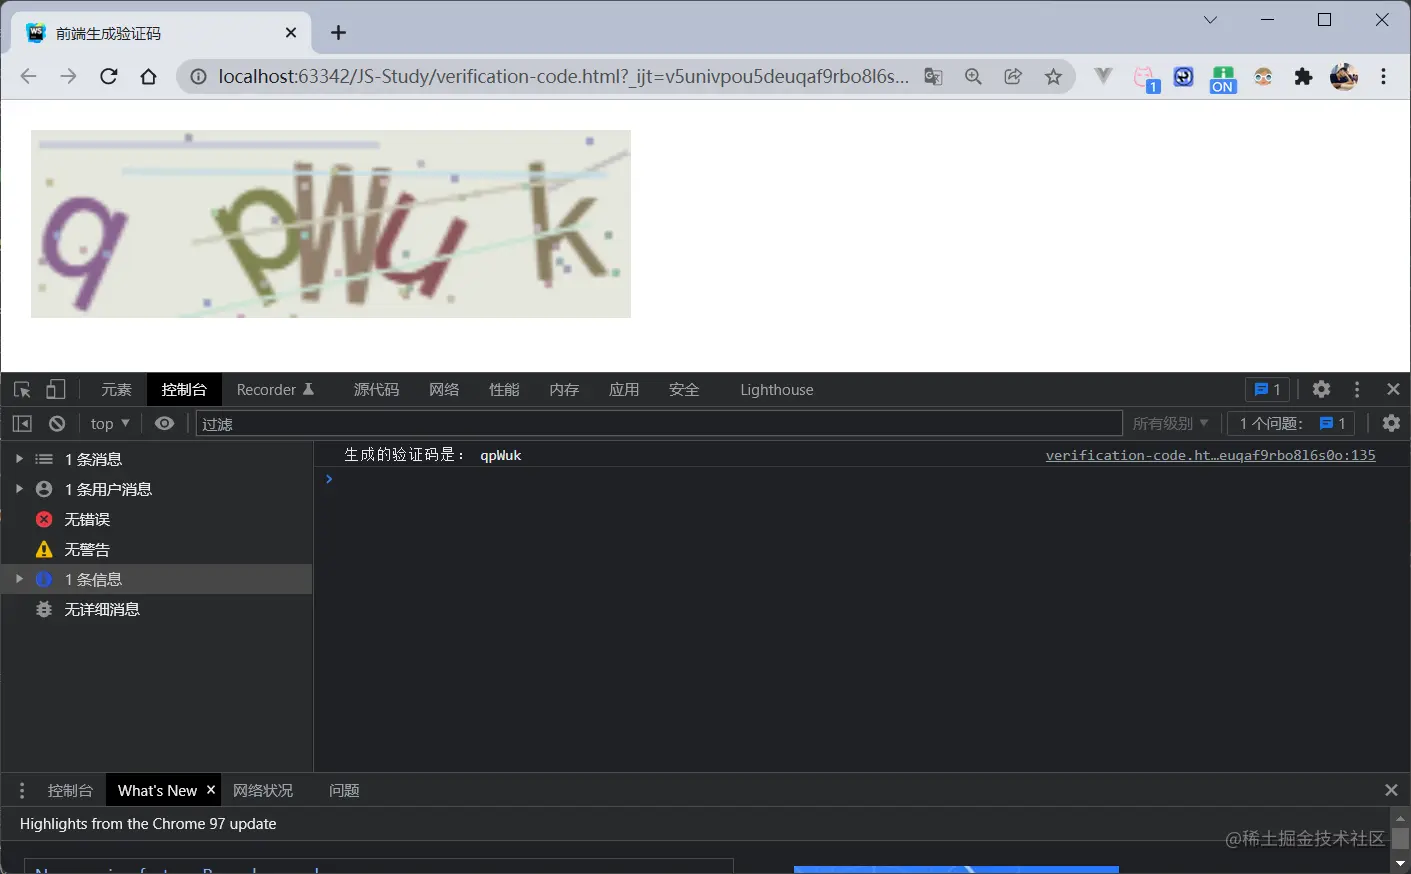The image size is (1411, 874).
Task: Open DevTools customize three-dot menu
Action: click(1357, 389)
